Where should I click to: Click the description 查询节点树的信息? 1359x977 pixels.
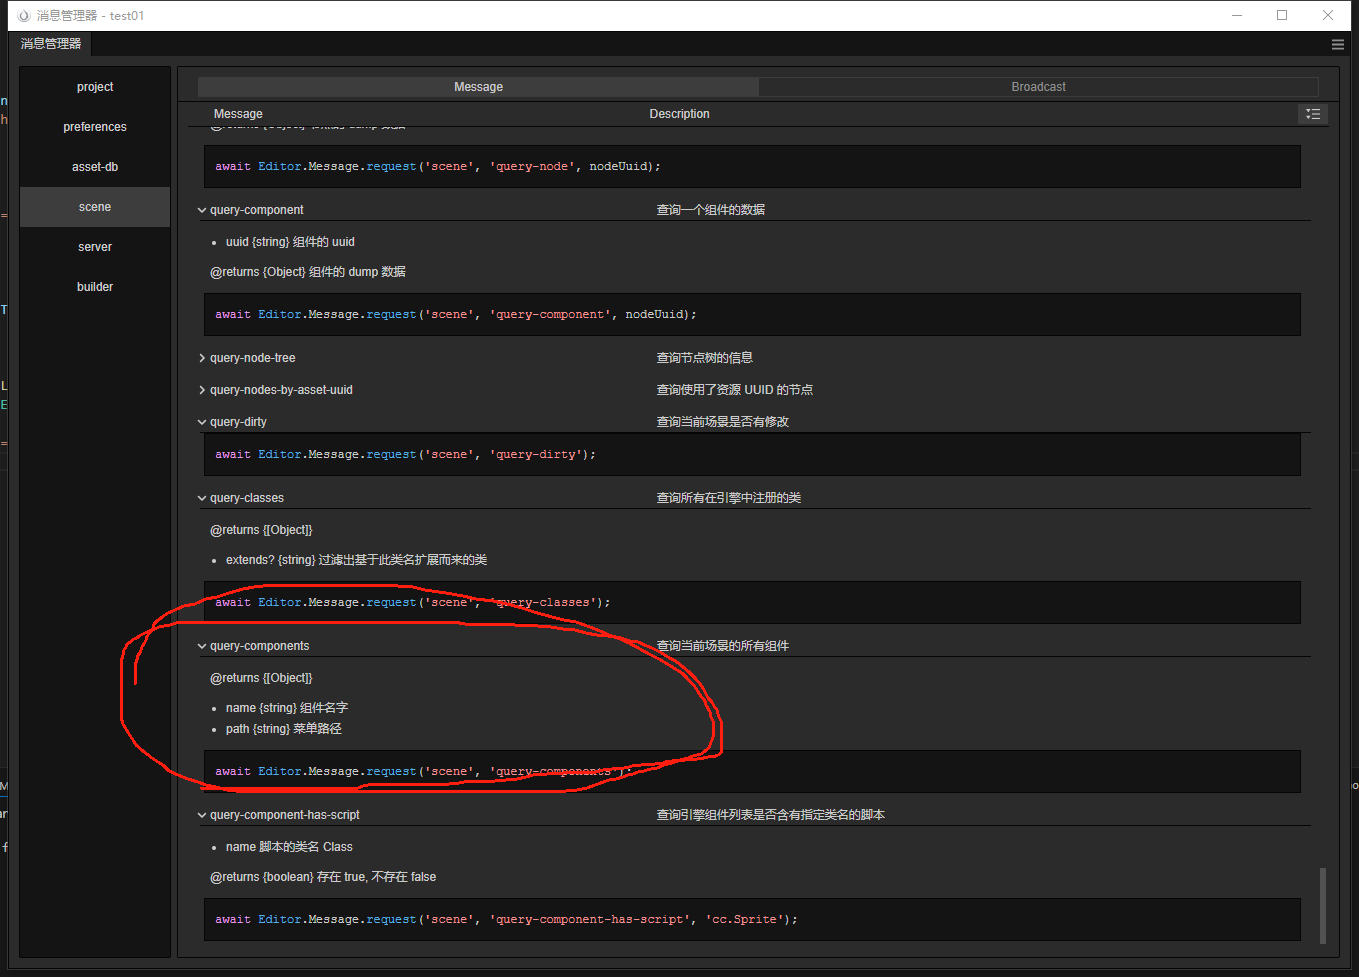pos(705,358)
